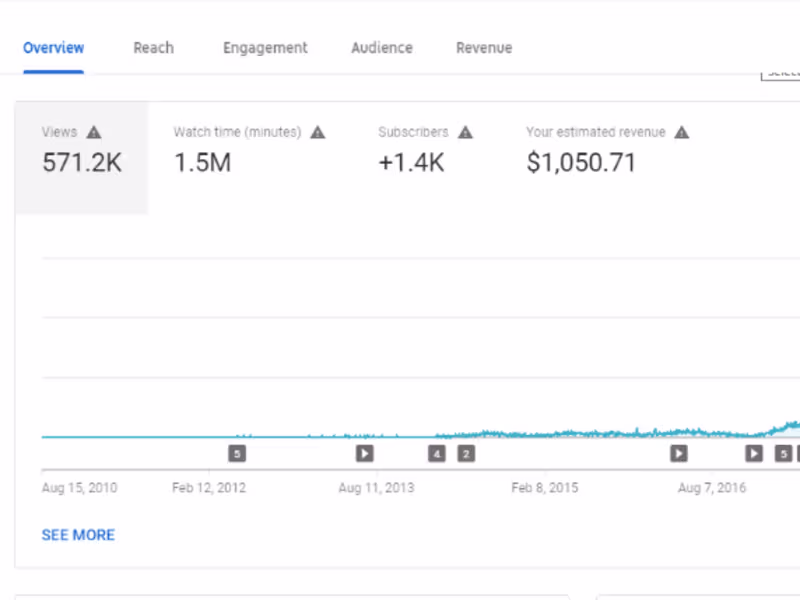Screen dimensions: 800x600
Task: Open the timeline marker labeled 2
Action: pyautogui.click(x=466, y=454)
